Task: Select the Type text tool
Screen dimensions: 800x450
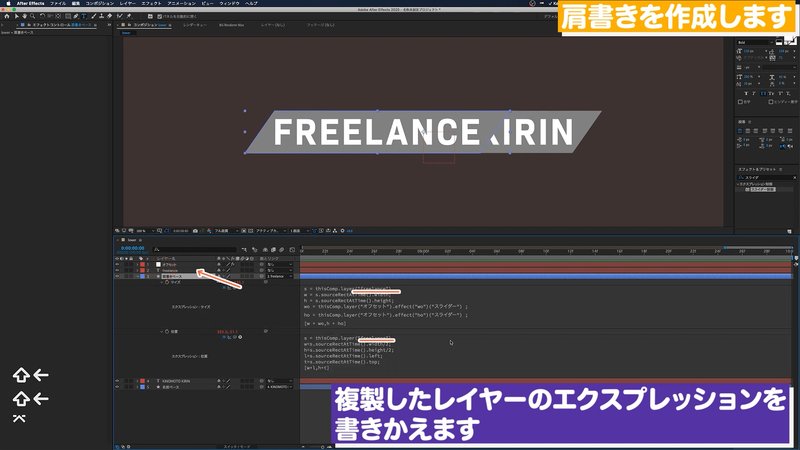Action: tap(84, 16)
